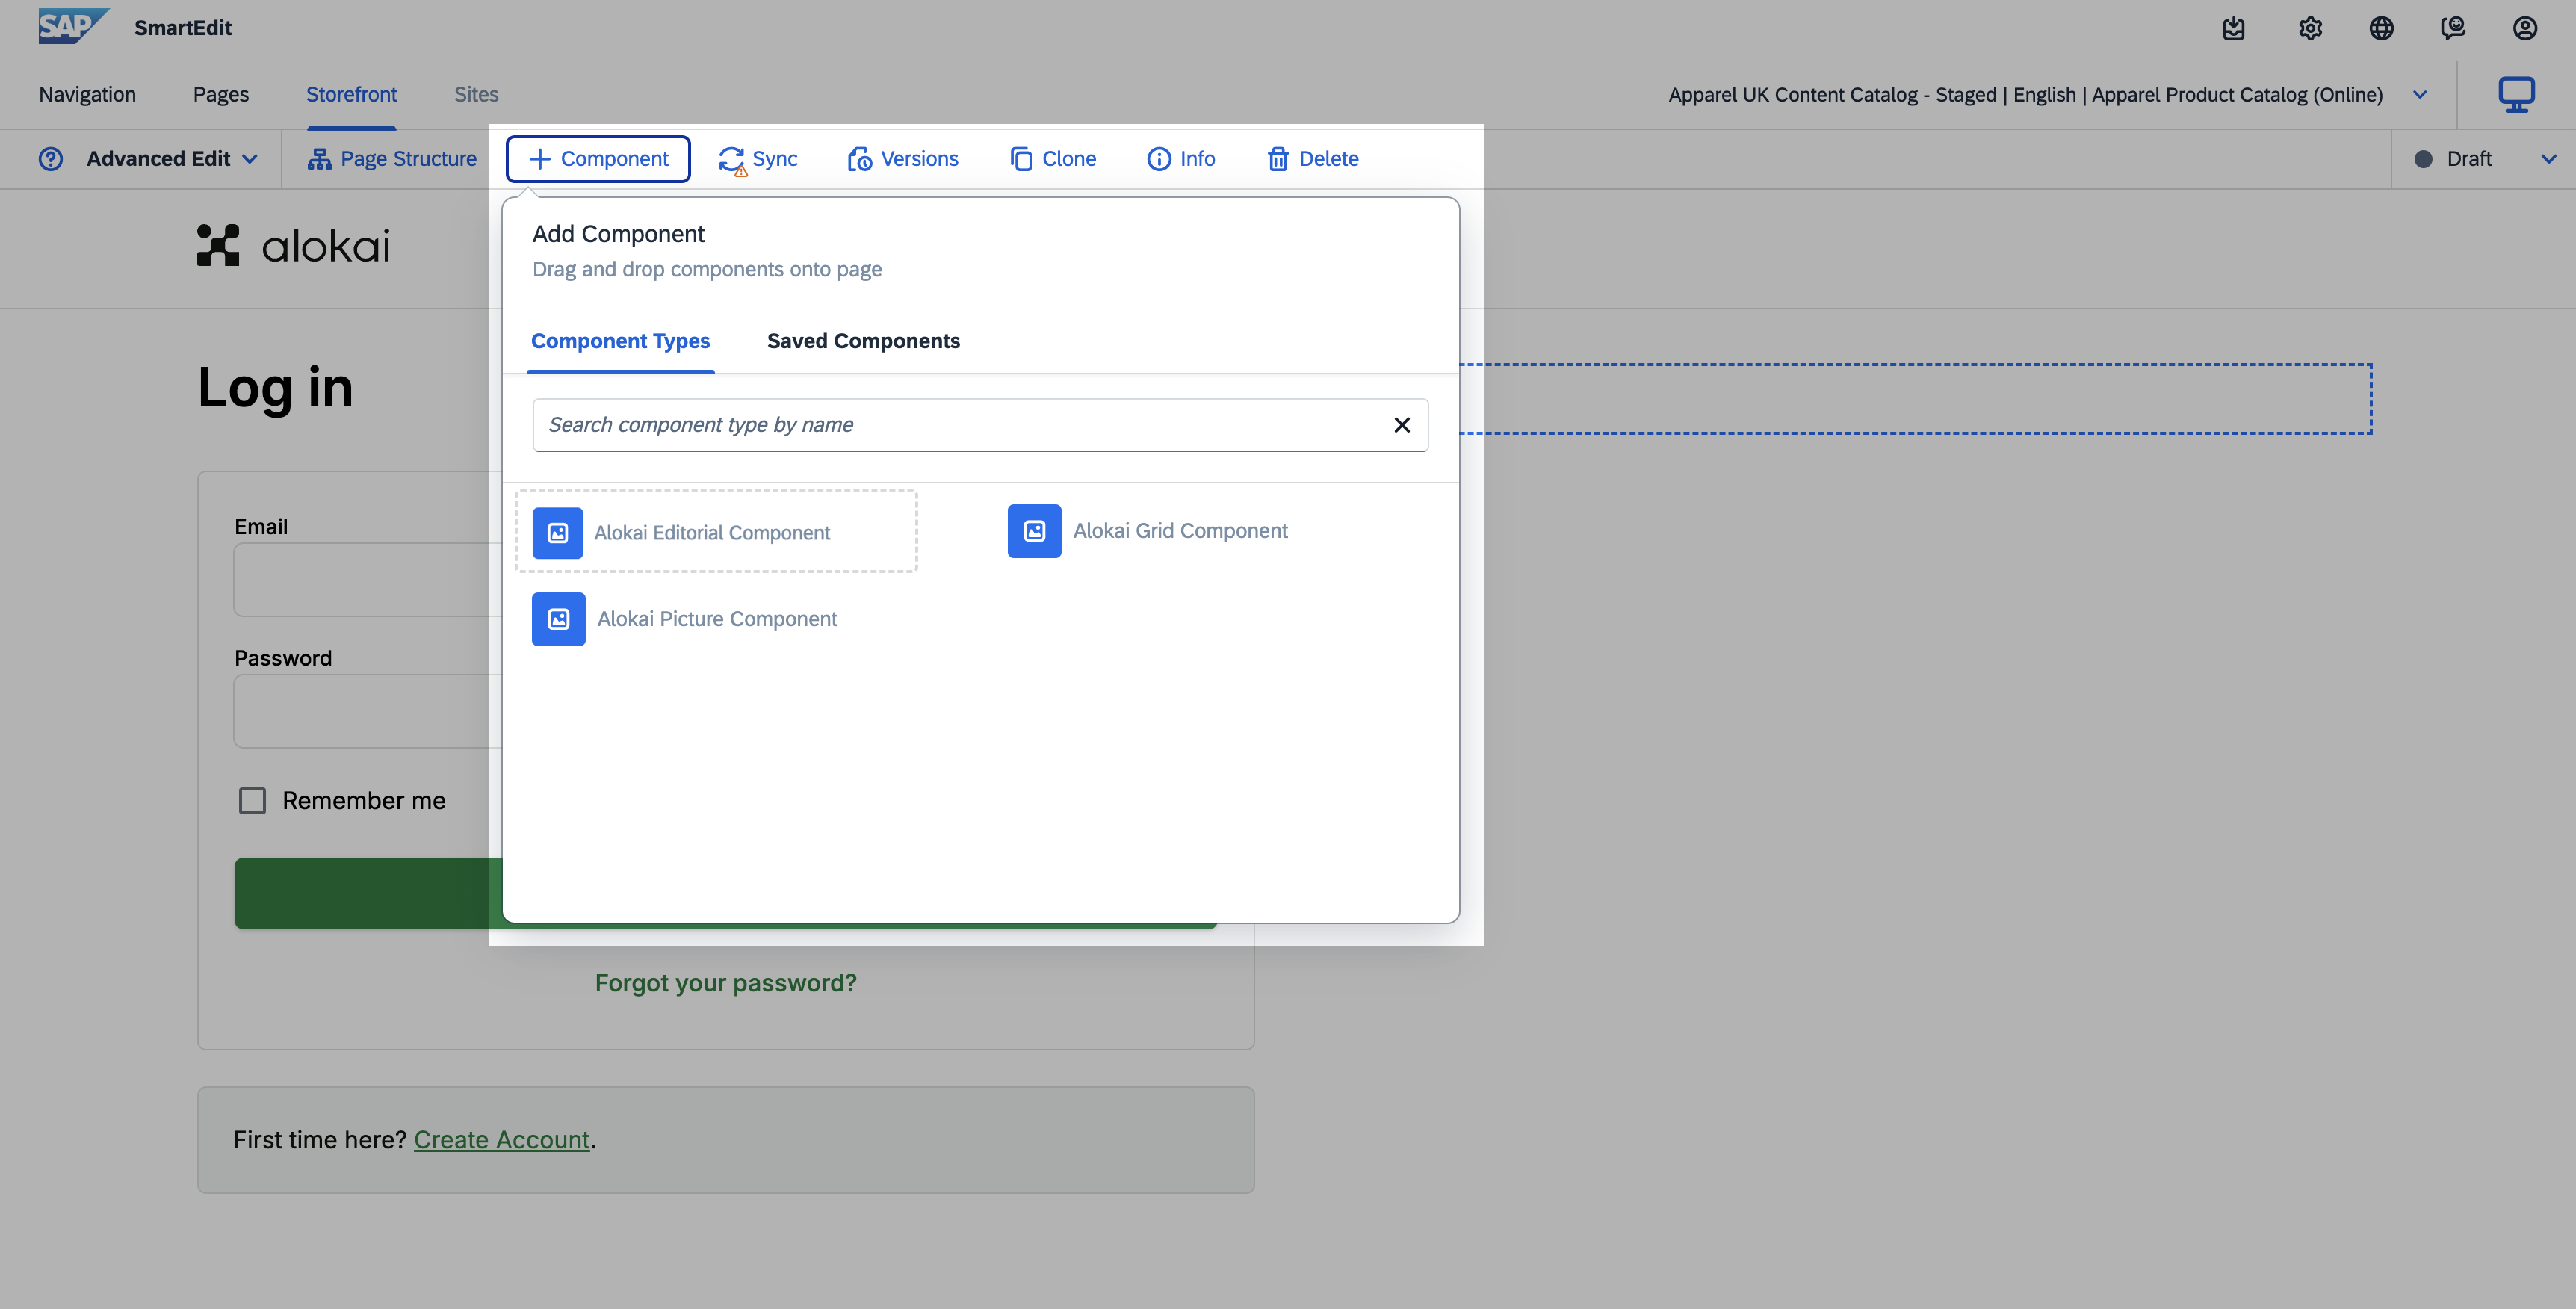This screenshot has width=2576, height=1309.
Task: Clear the component search with X
Action: coord(1402,425)
